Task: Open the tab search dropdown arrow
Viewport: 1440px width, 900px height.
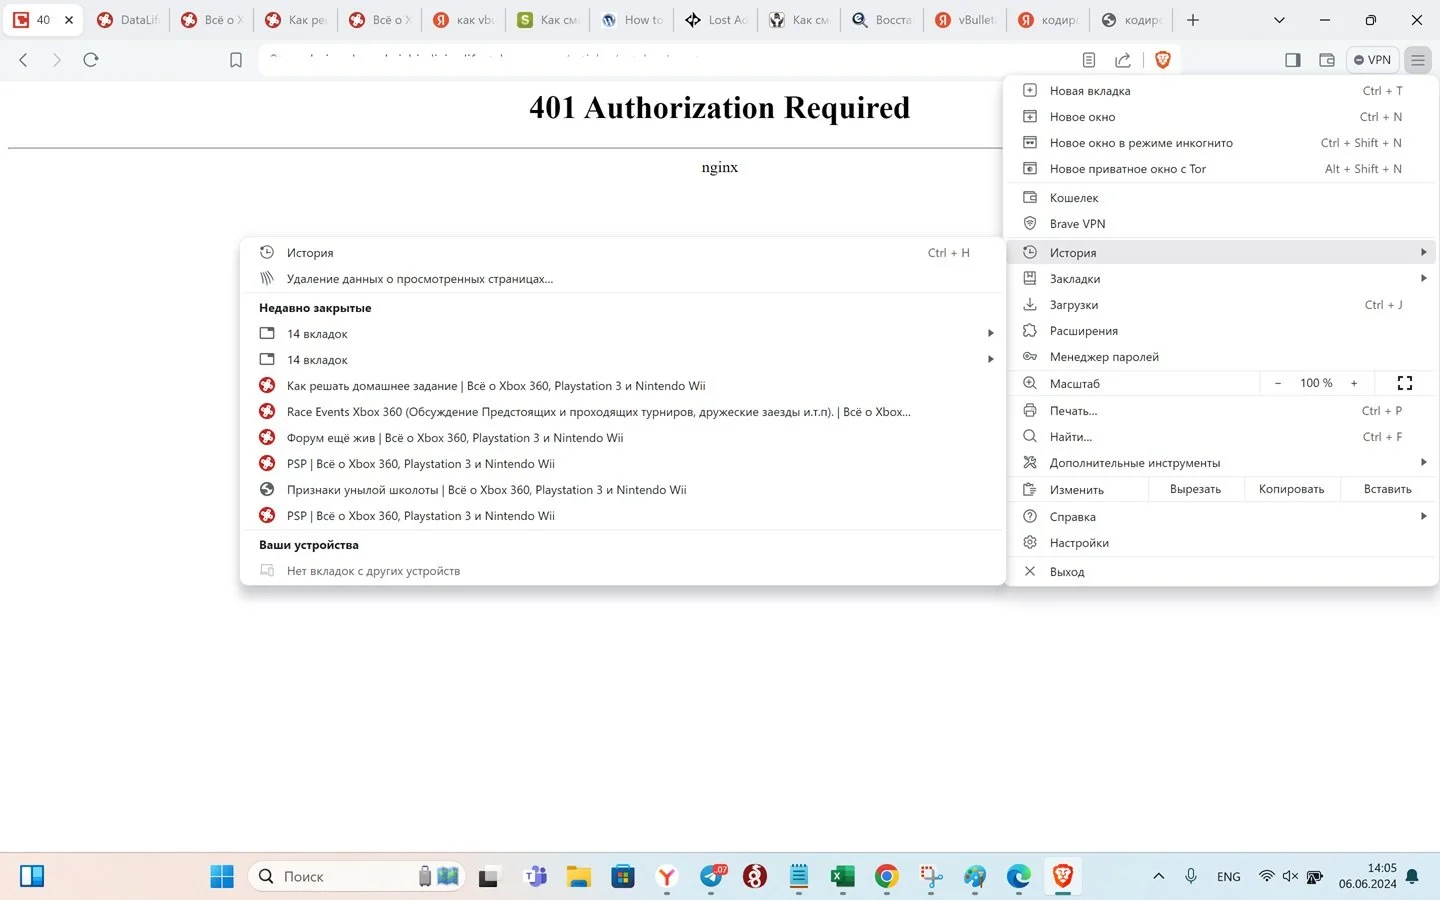Action: click(x=1279, y=20)
